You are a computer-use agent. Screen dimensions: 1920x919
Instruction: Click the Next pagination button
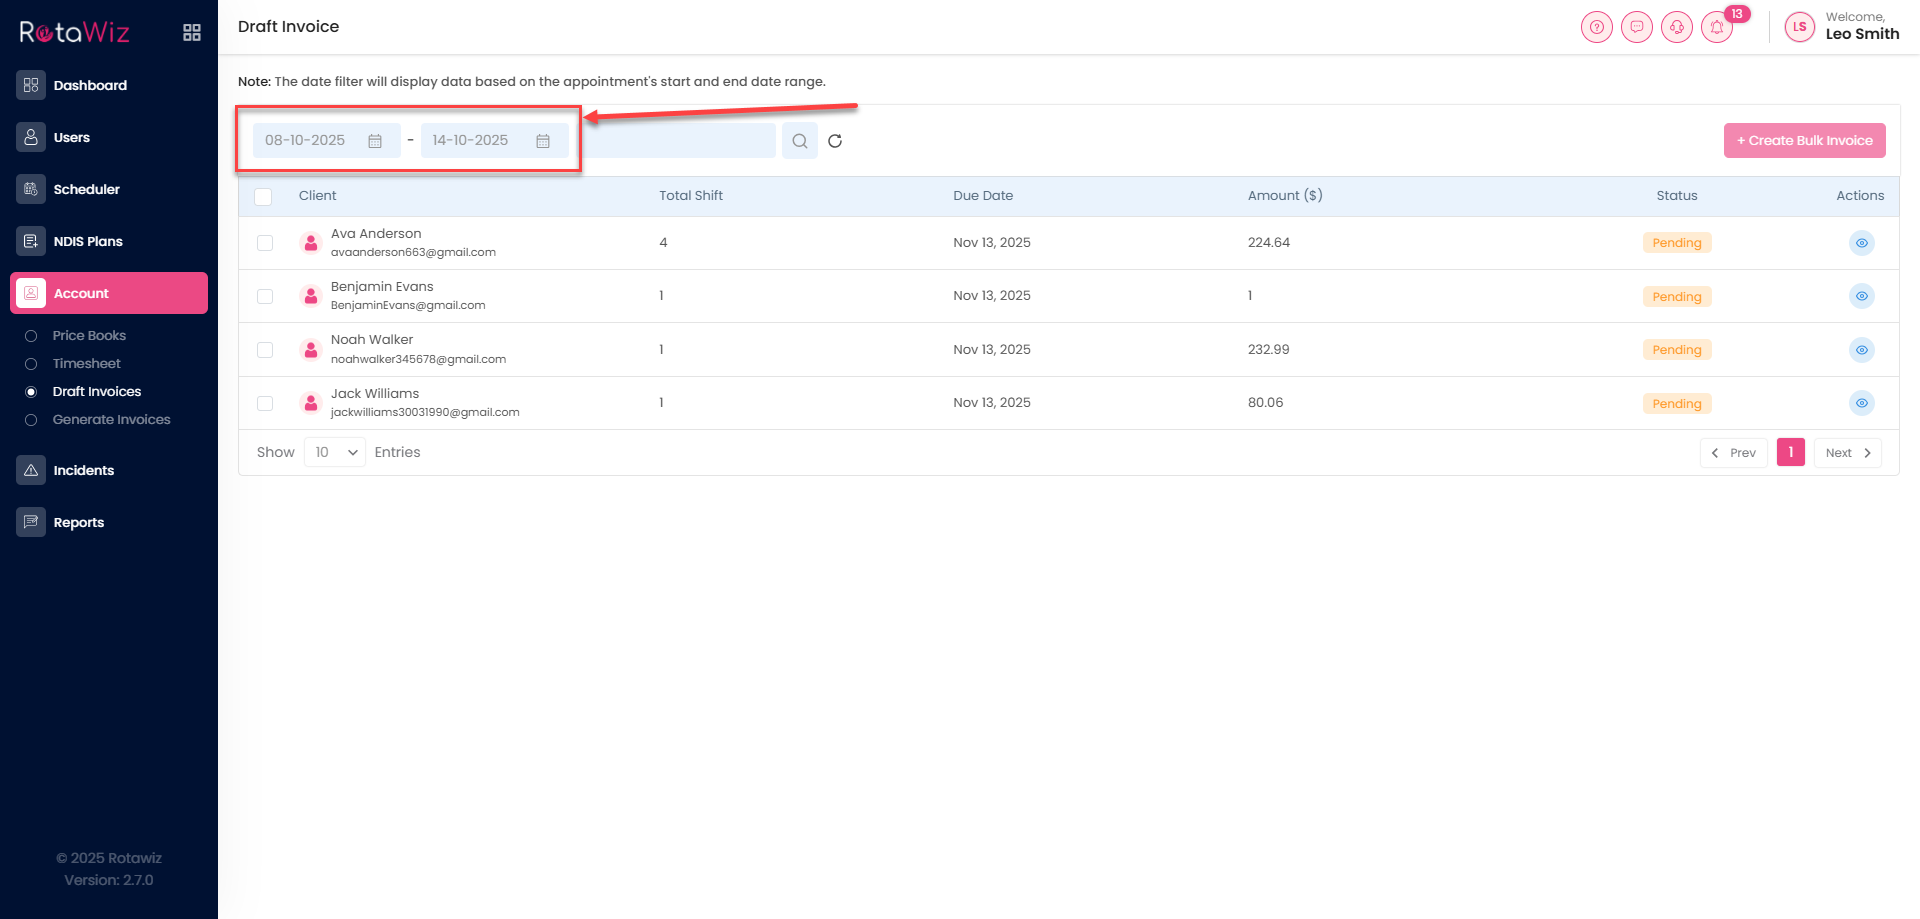click(x=1847, y=453)
